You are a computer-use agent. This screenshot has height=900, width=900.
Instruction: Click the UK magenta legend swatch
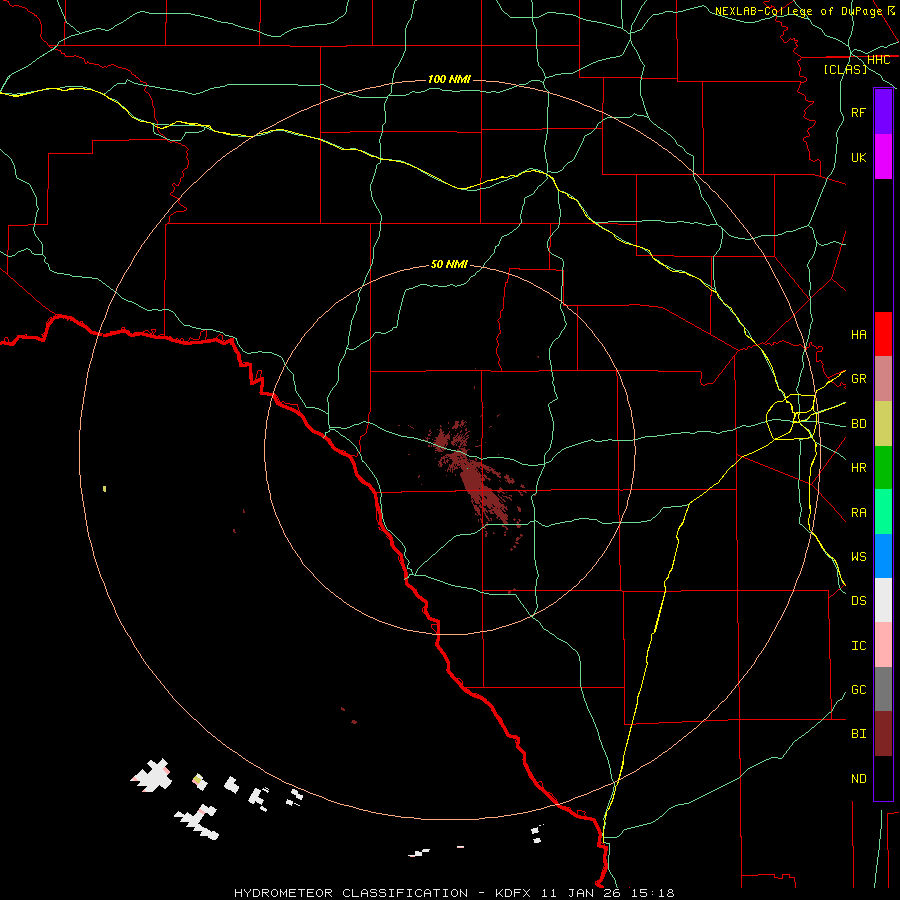[x=883, y=157]
